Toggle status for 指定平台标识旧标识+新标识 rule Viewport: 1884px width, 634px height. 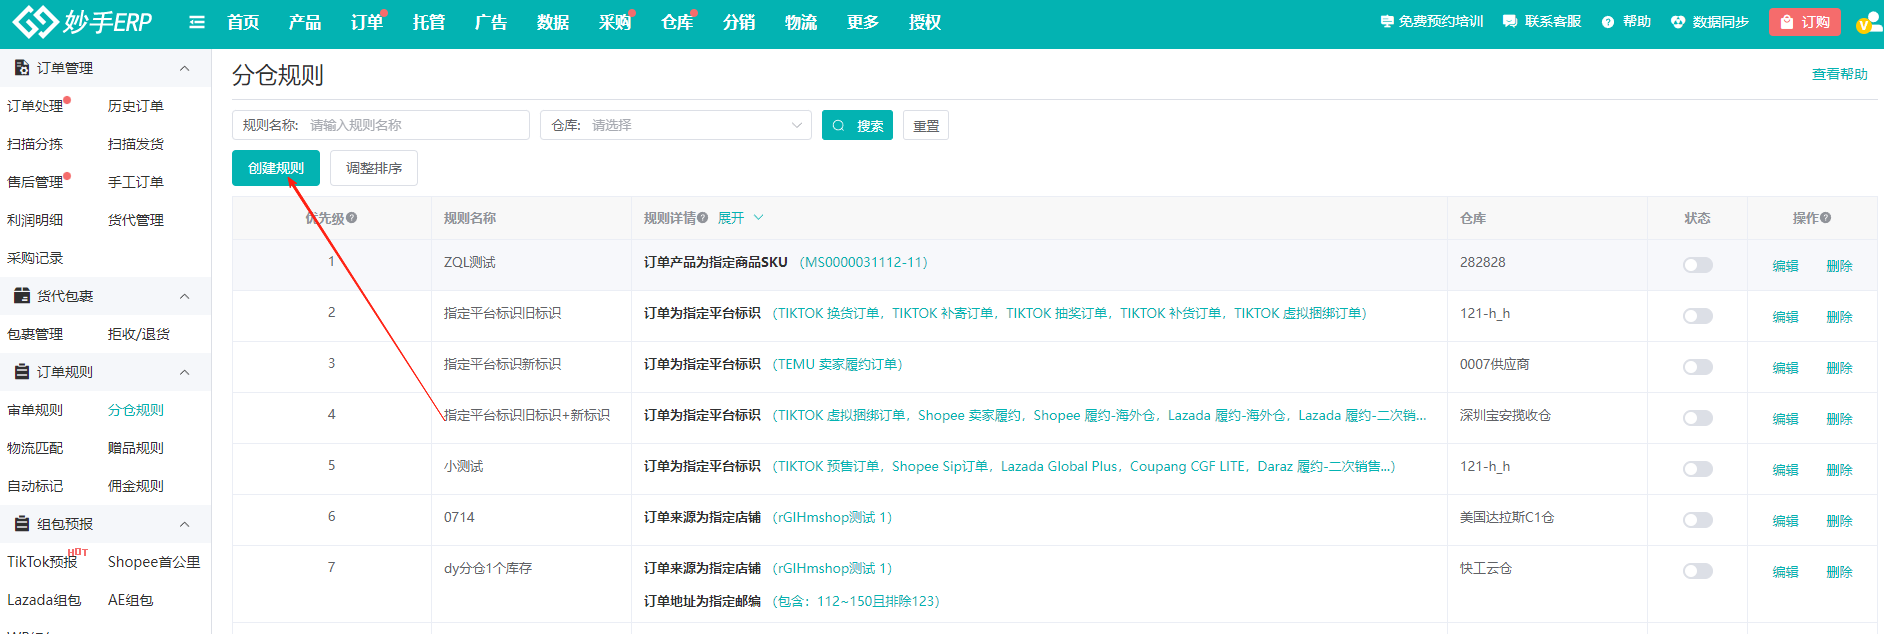tap(1698, 418)
